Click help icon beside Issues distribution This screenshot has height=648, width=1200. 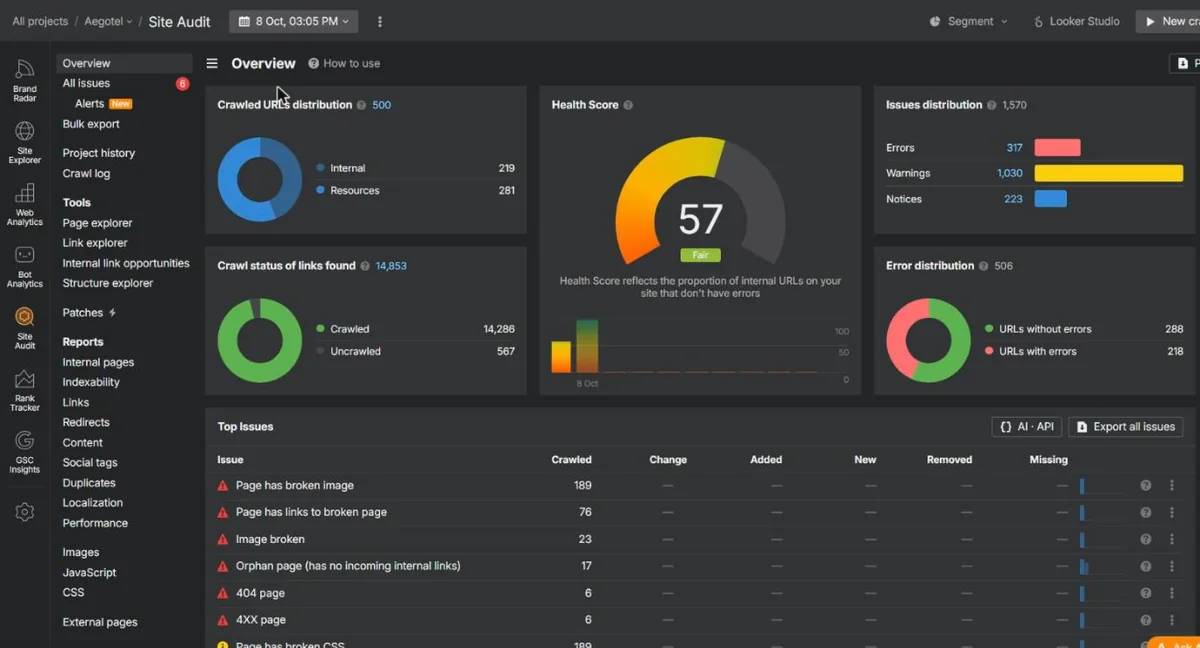click(992, 105)
